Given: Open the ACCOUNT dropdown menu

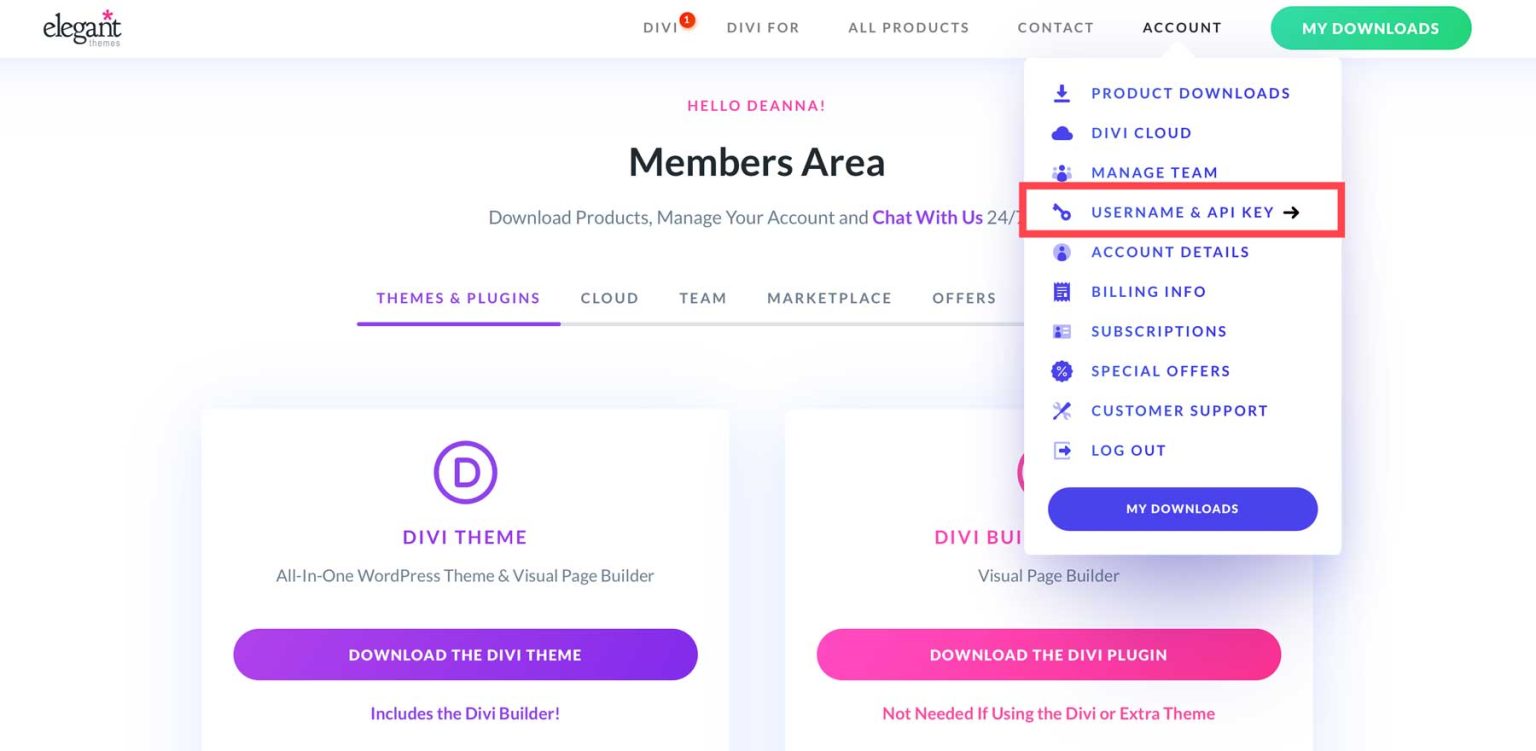Looking at the screenshot, I should pos(1182,27).
